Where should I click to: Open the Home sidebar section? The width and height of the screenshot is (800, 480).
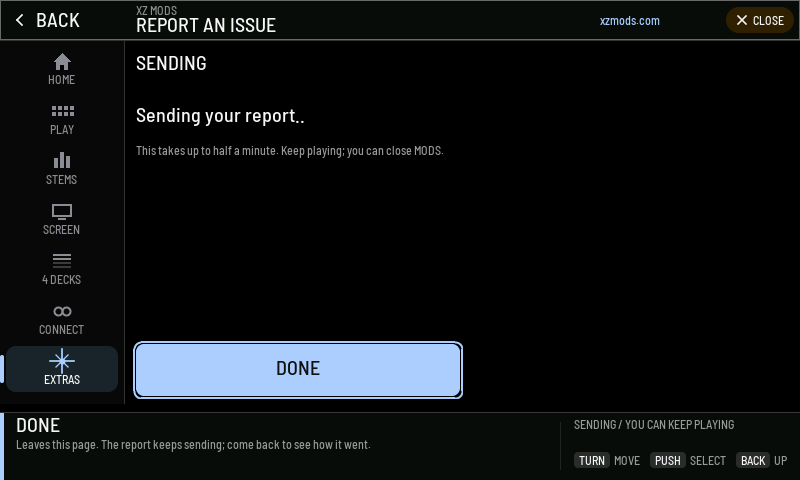coord(62,69)
